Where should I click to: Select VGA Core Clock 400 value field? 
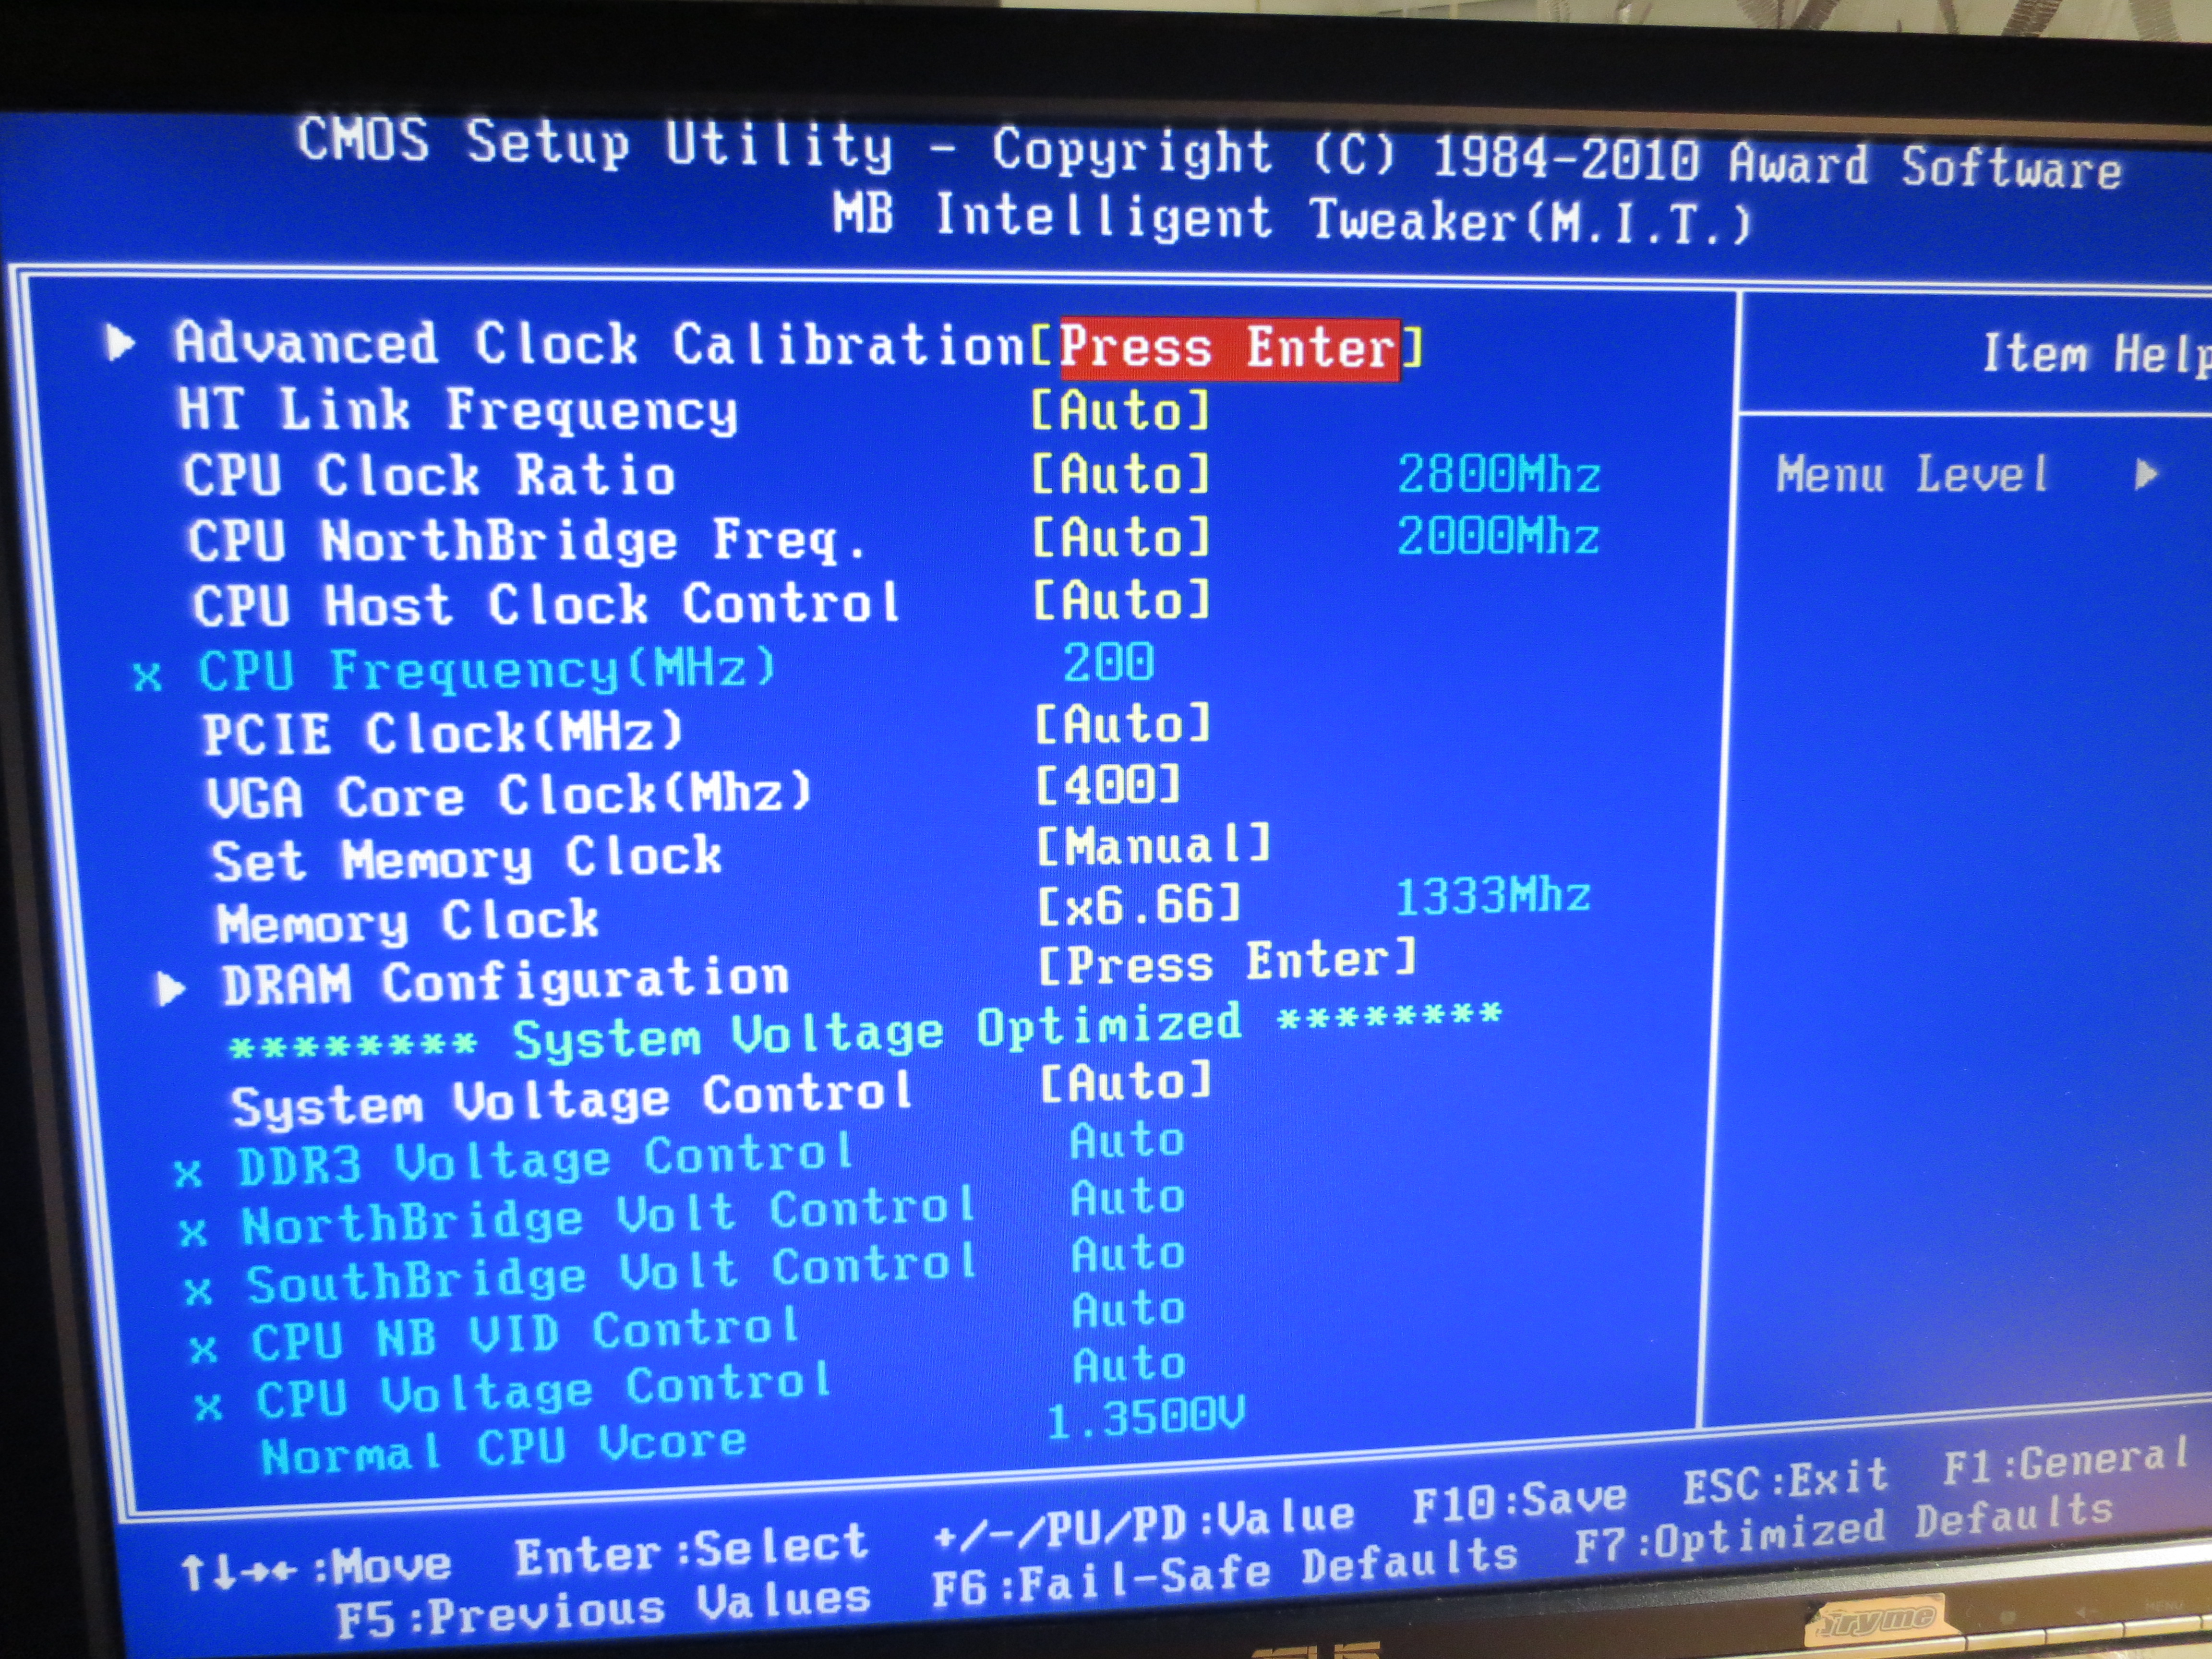click(x=1108, y=786)
